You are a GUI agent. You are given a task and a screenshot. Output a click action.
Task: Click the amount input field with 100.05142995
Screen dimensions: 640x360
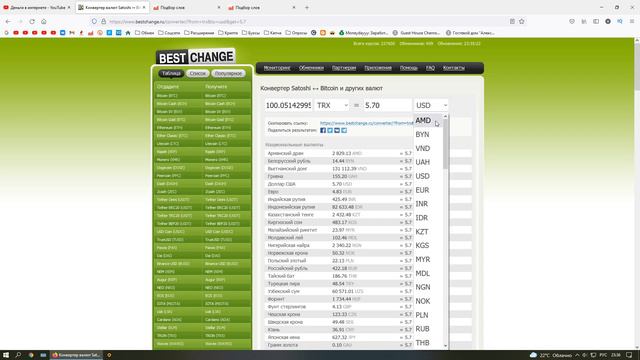[x=288, y=105]
